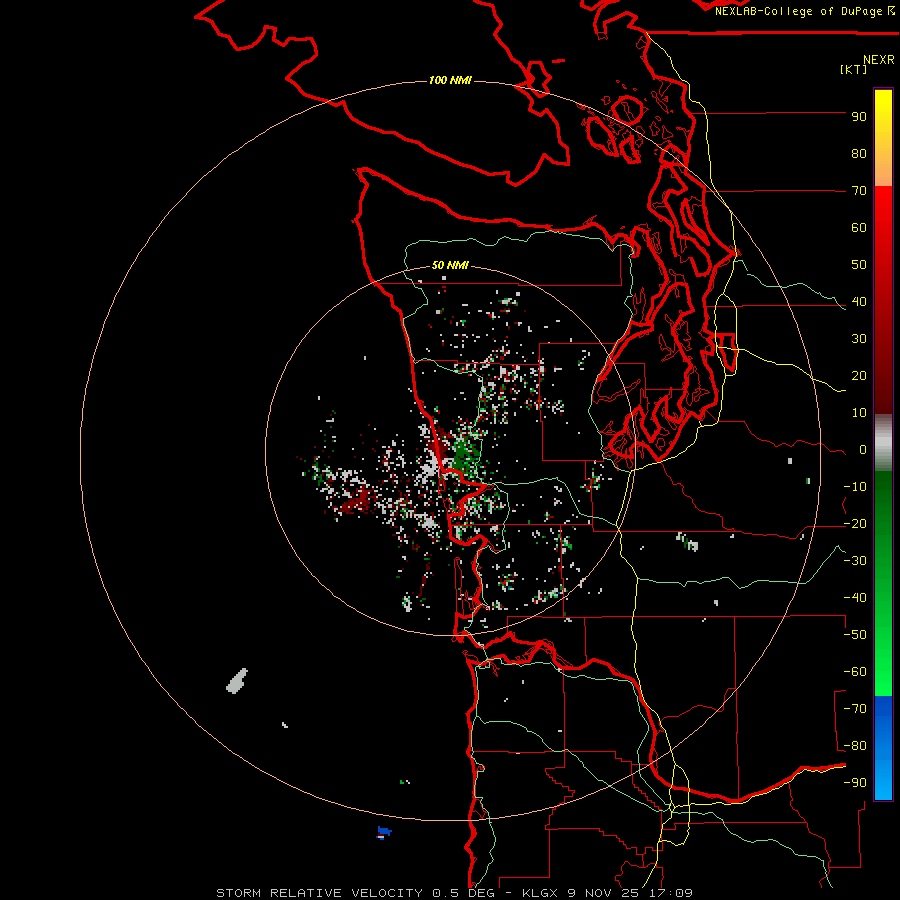Pick the blue segment of the color bar

883,748
